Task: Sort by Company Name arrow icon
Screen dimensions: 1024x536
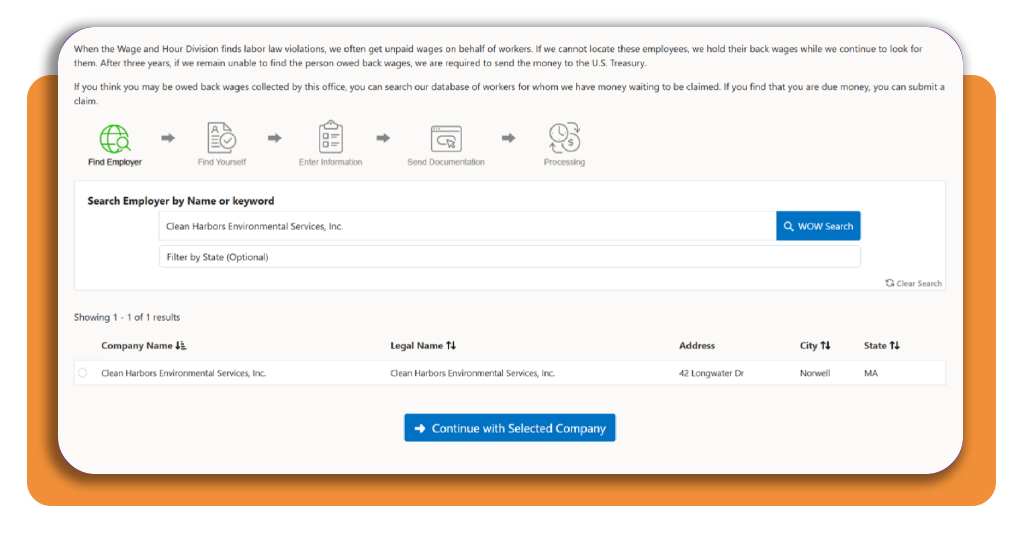Action: [181, 345]
